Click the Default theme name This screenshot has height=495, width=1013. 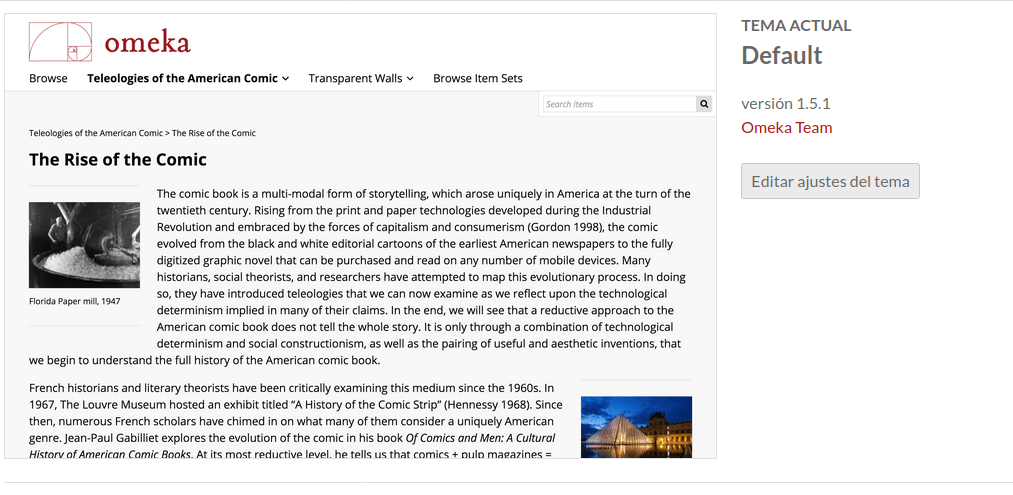point(781,56)
